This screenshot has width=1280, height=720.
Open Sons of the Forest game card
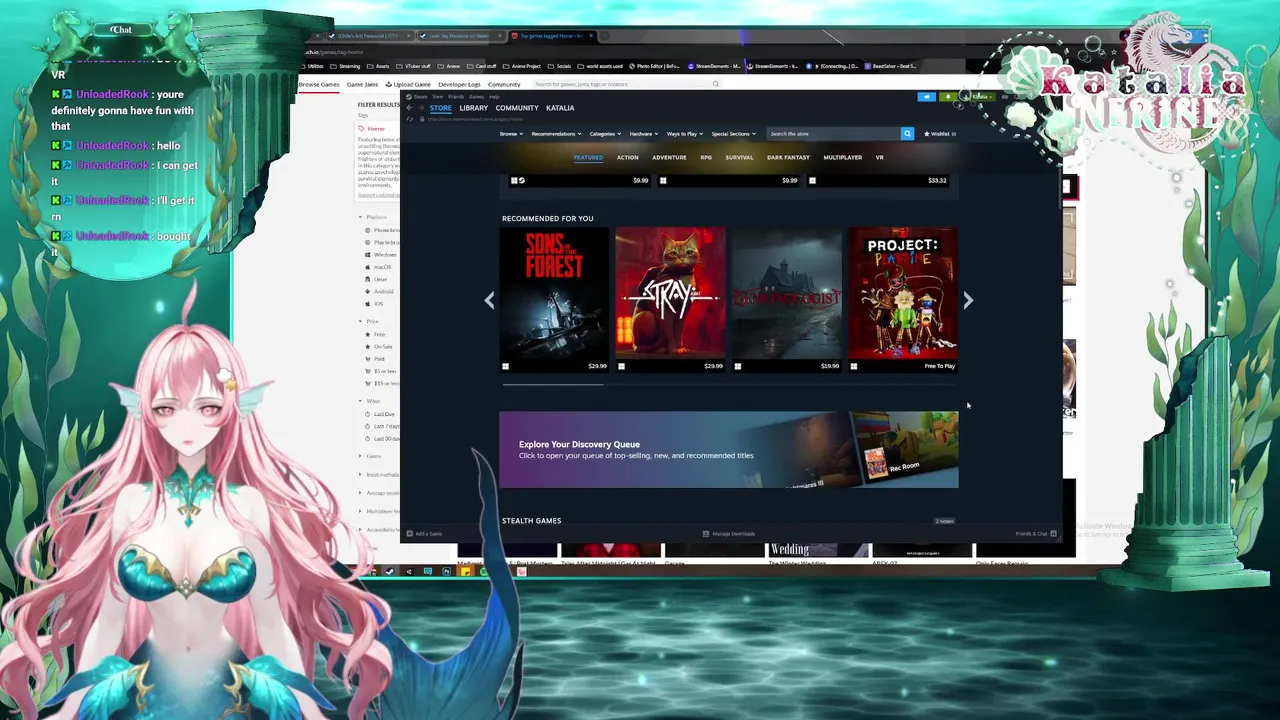click(x=554, y=300)
